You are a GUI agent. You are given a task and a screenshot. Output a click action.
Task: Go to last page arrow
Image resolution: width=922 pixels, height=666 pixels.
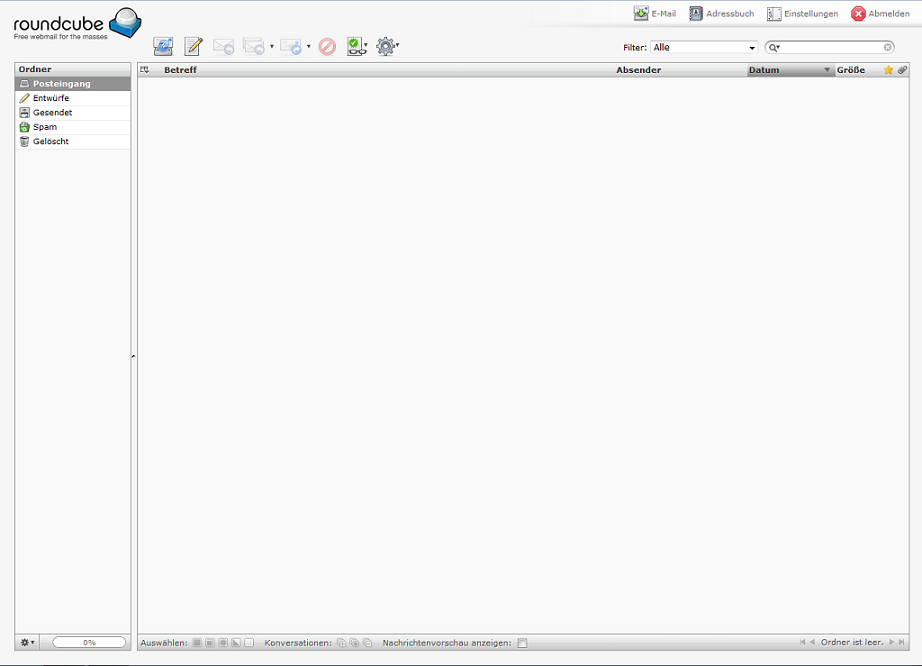pos(901,642)
